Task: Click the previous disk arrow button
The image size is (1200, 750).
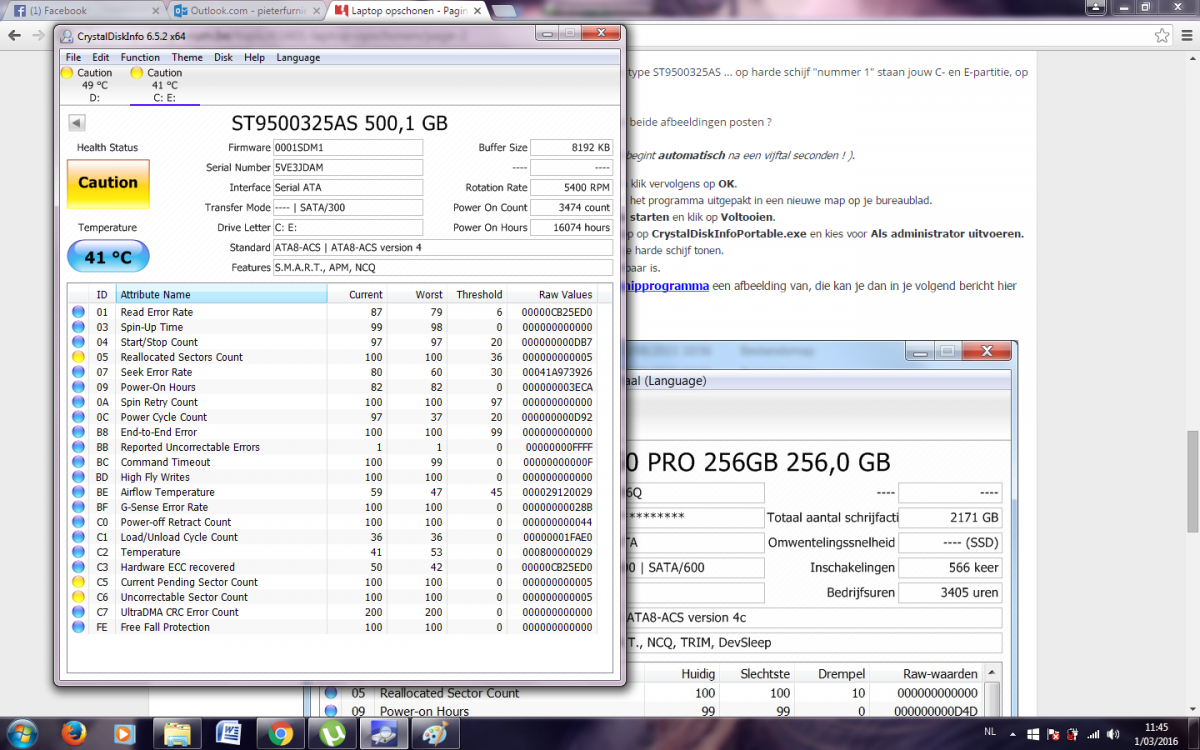Action: coord(77,123)
